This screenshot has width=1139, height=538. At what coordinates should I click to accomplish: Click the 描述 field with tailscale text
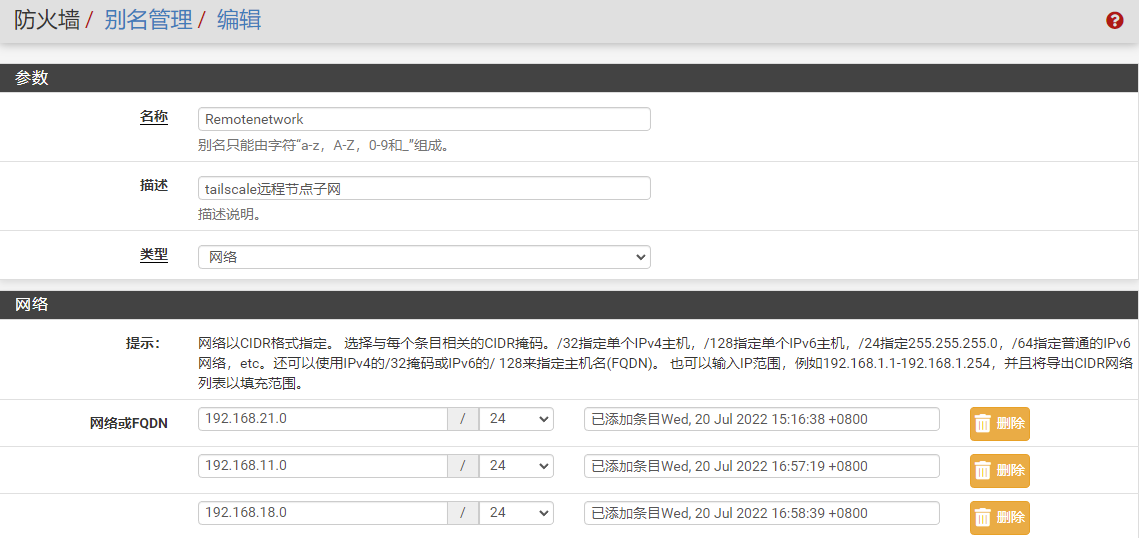point(424,188)
